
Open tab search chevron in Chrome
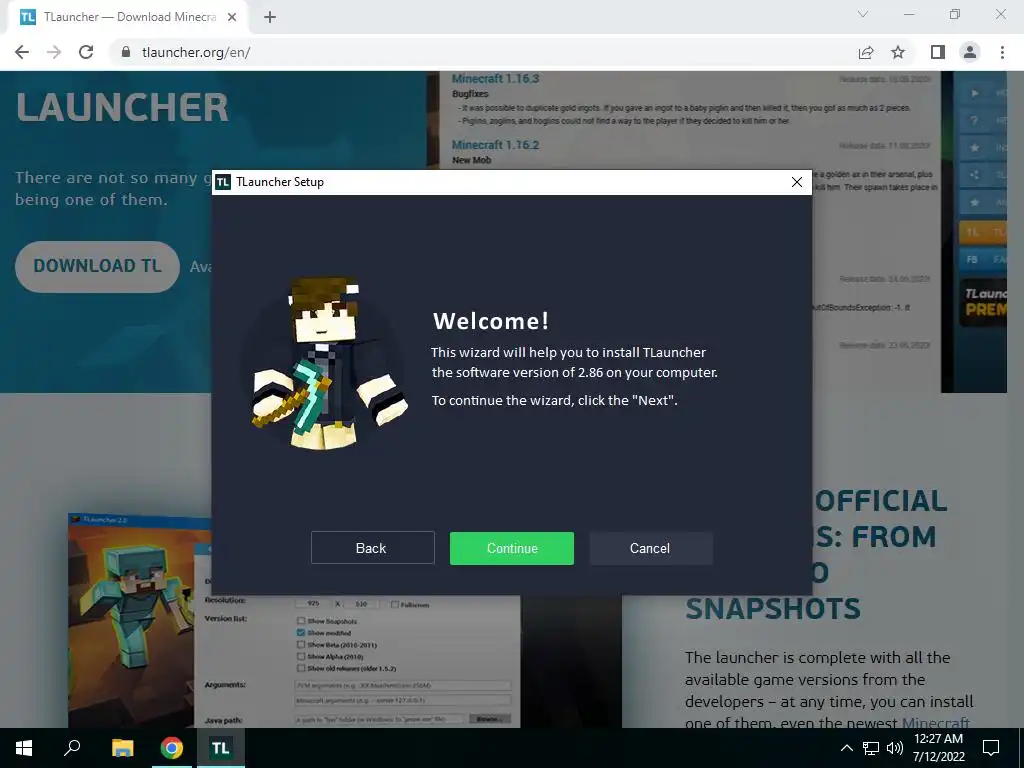point(863,14)
